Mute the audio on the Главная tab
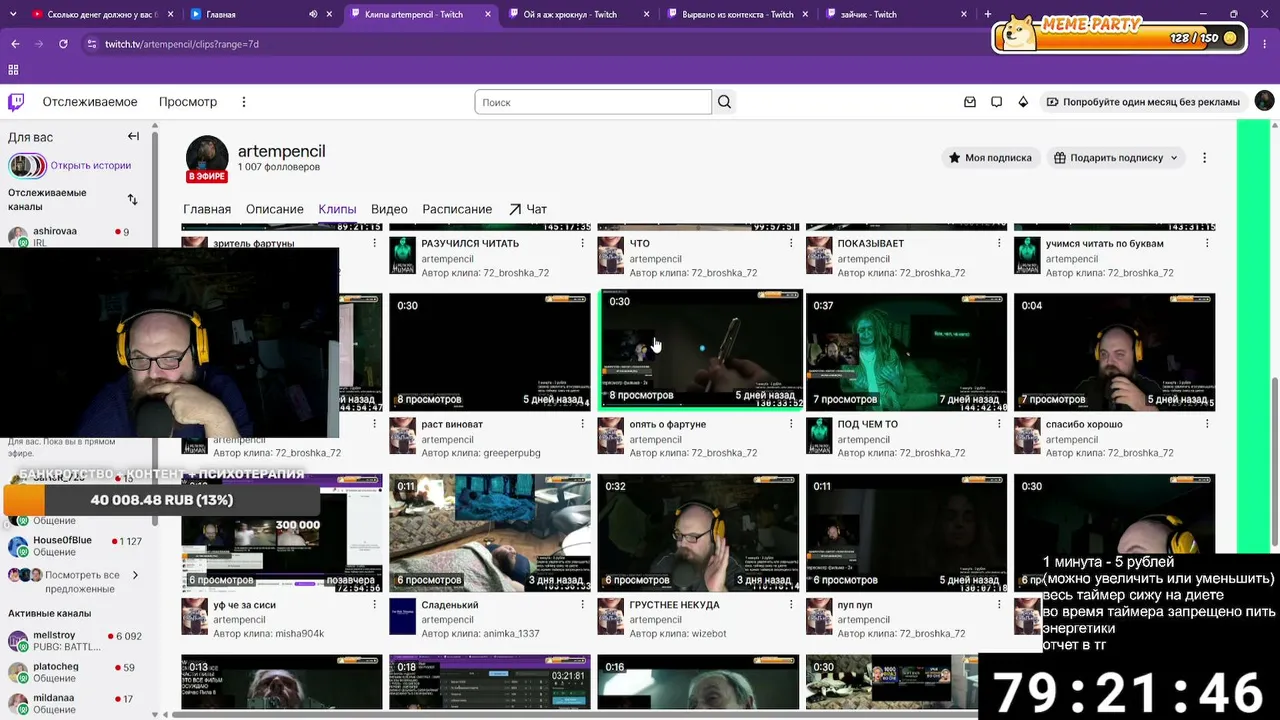 [x=313, y=14]
